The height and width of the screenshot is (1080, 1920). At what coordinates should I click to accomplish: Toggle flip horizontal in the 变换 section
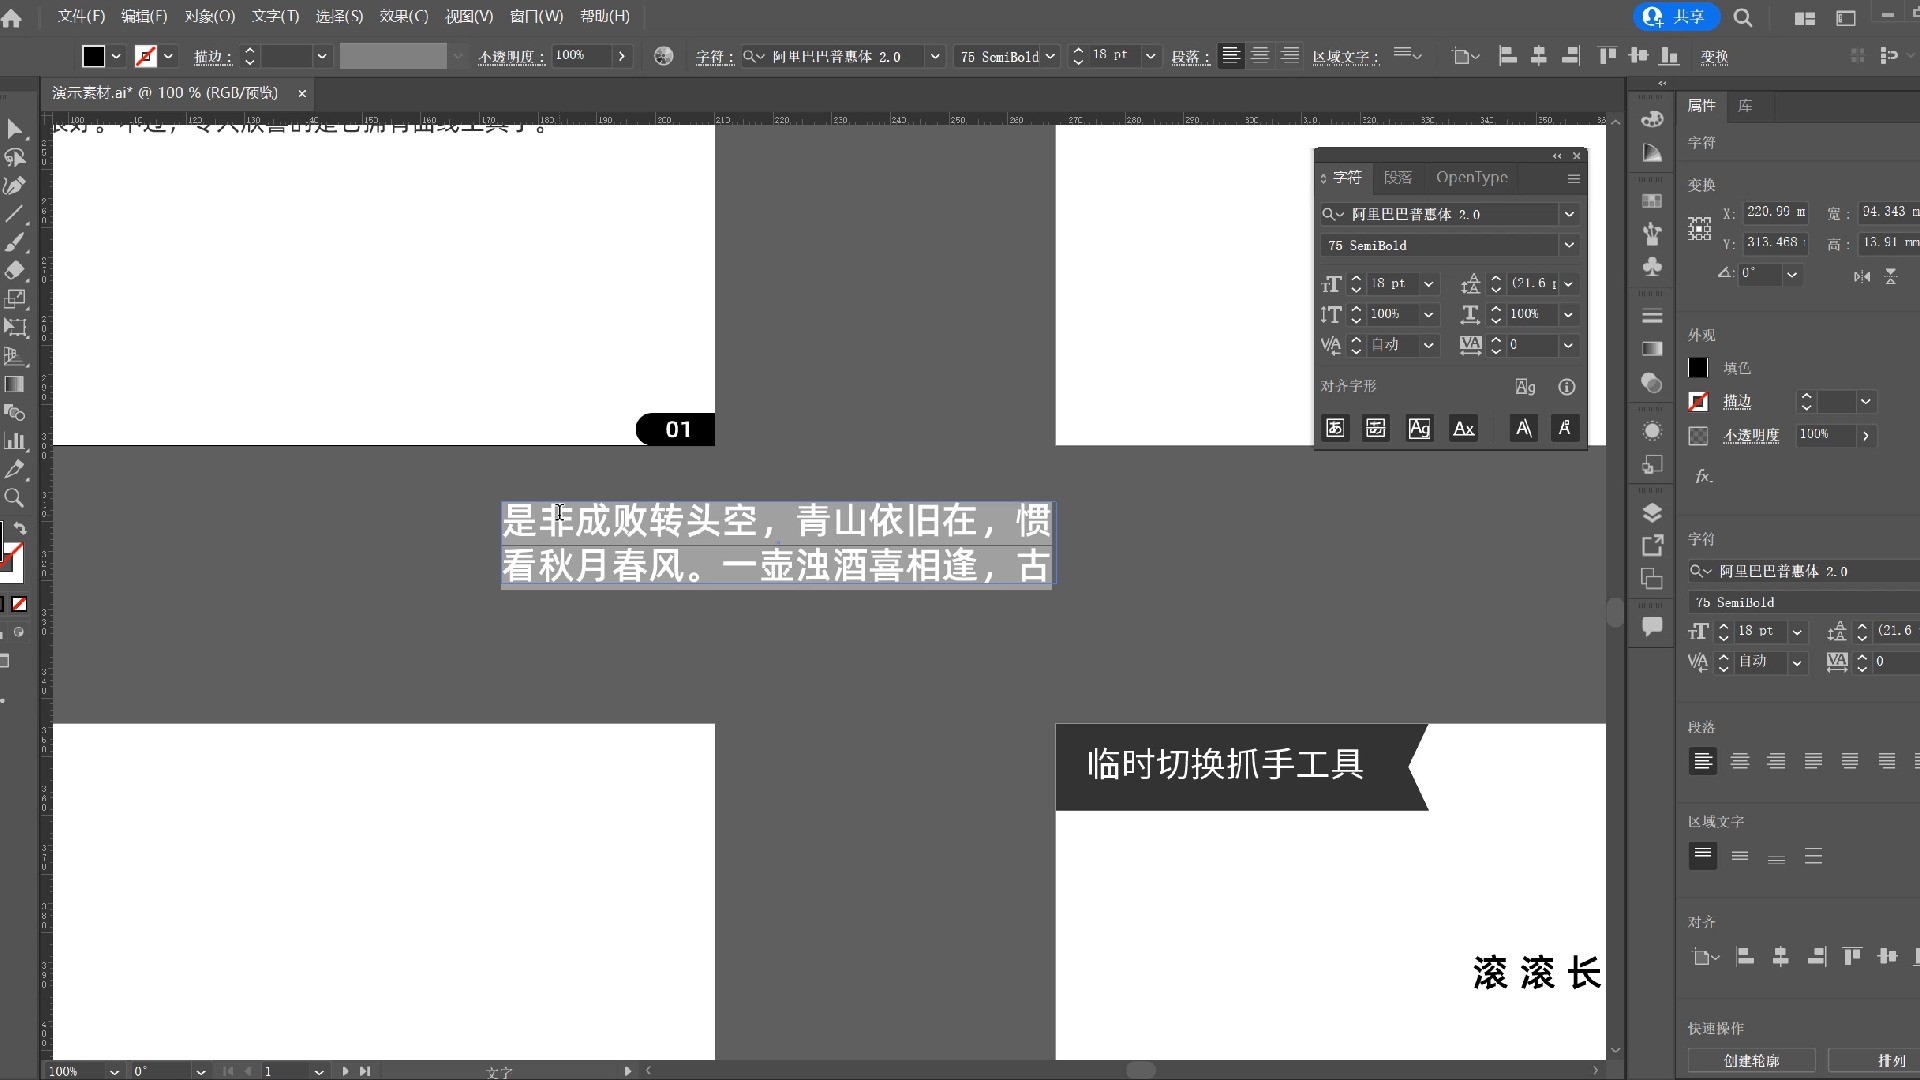[x=1860, y=277]
